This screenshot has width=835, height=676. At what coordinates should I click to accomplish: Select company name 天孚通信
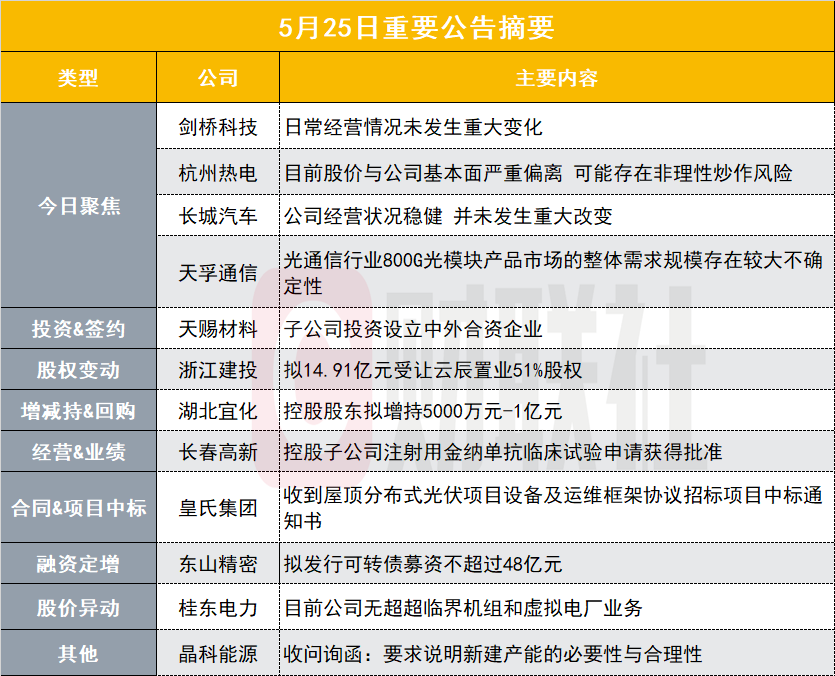point(218,273)
